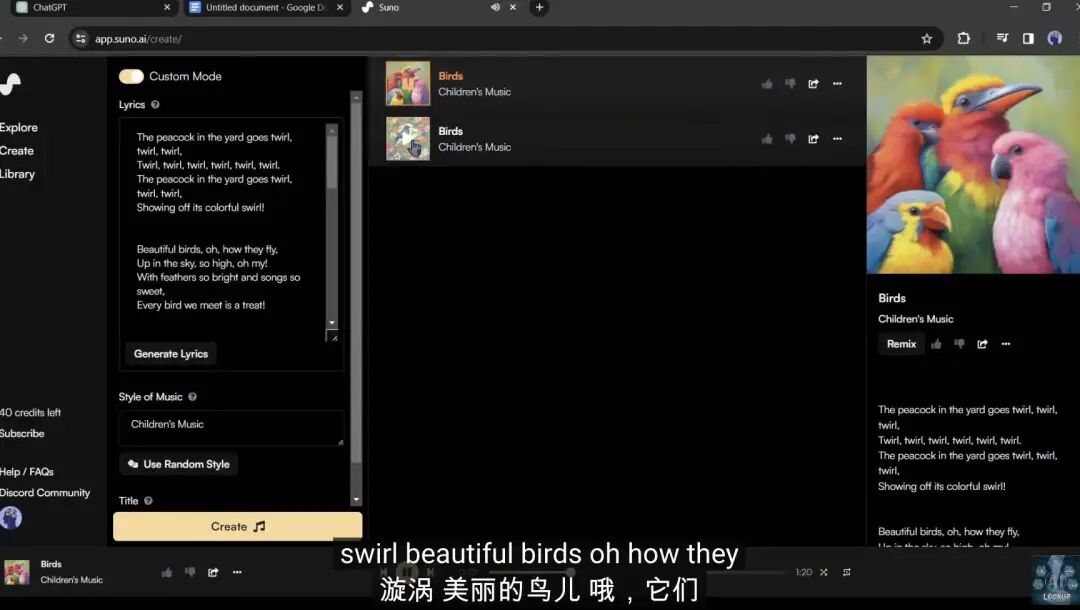This screenshot has height=610, width=1080.
Task: Like the song in player bar
Action: pyautogui.click(x=167, y=572)
